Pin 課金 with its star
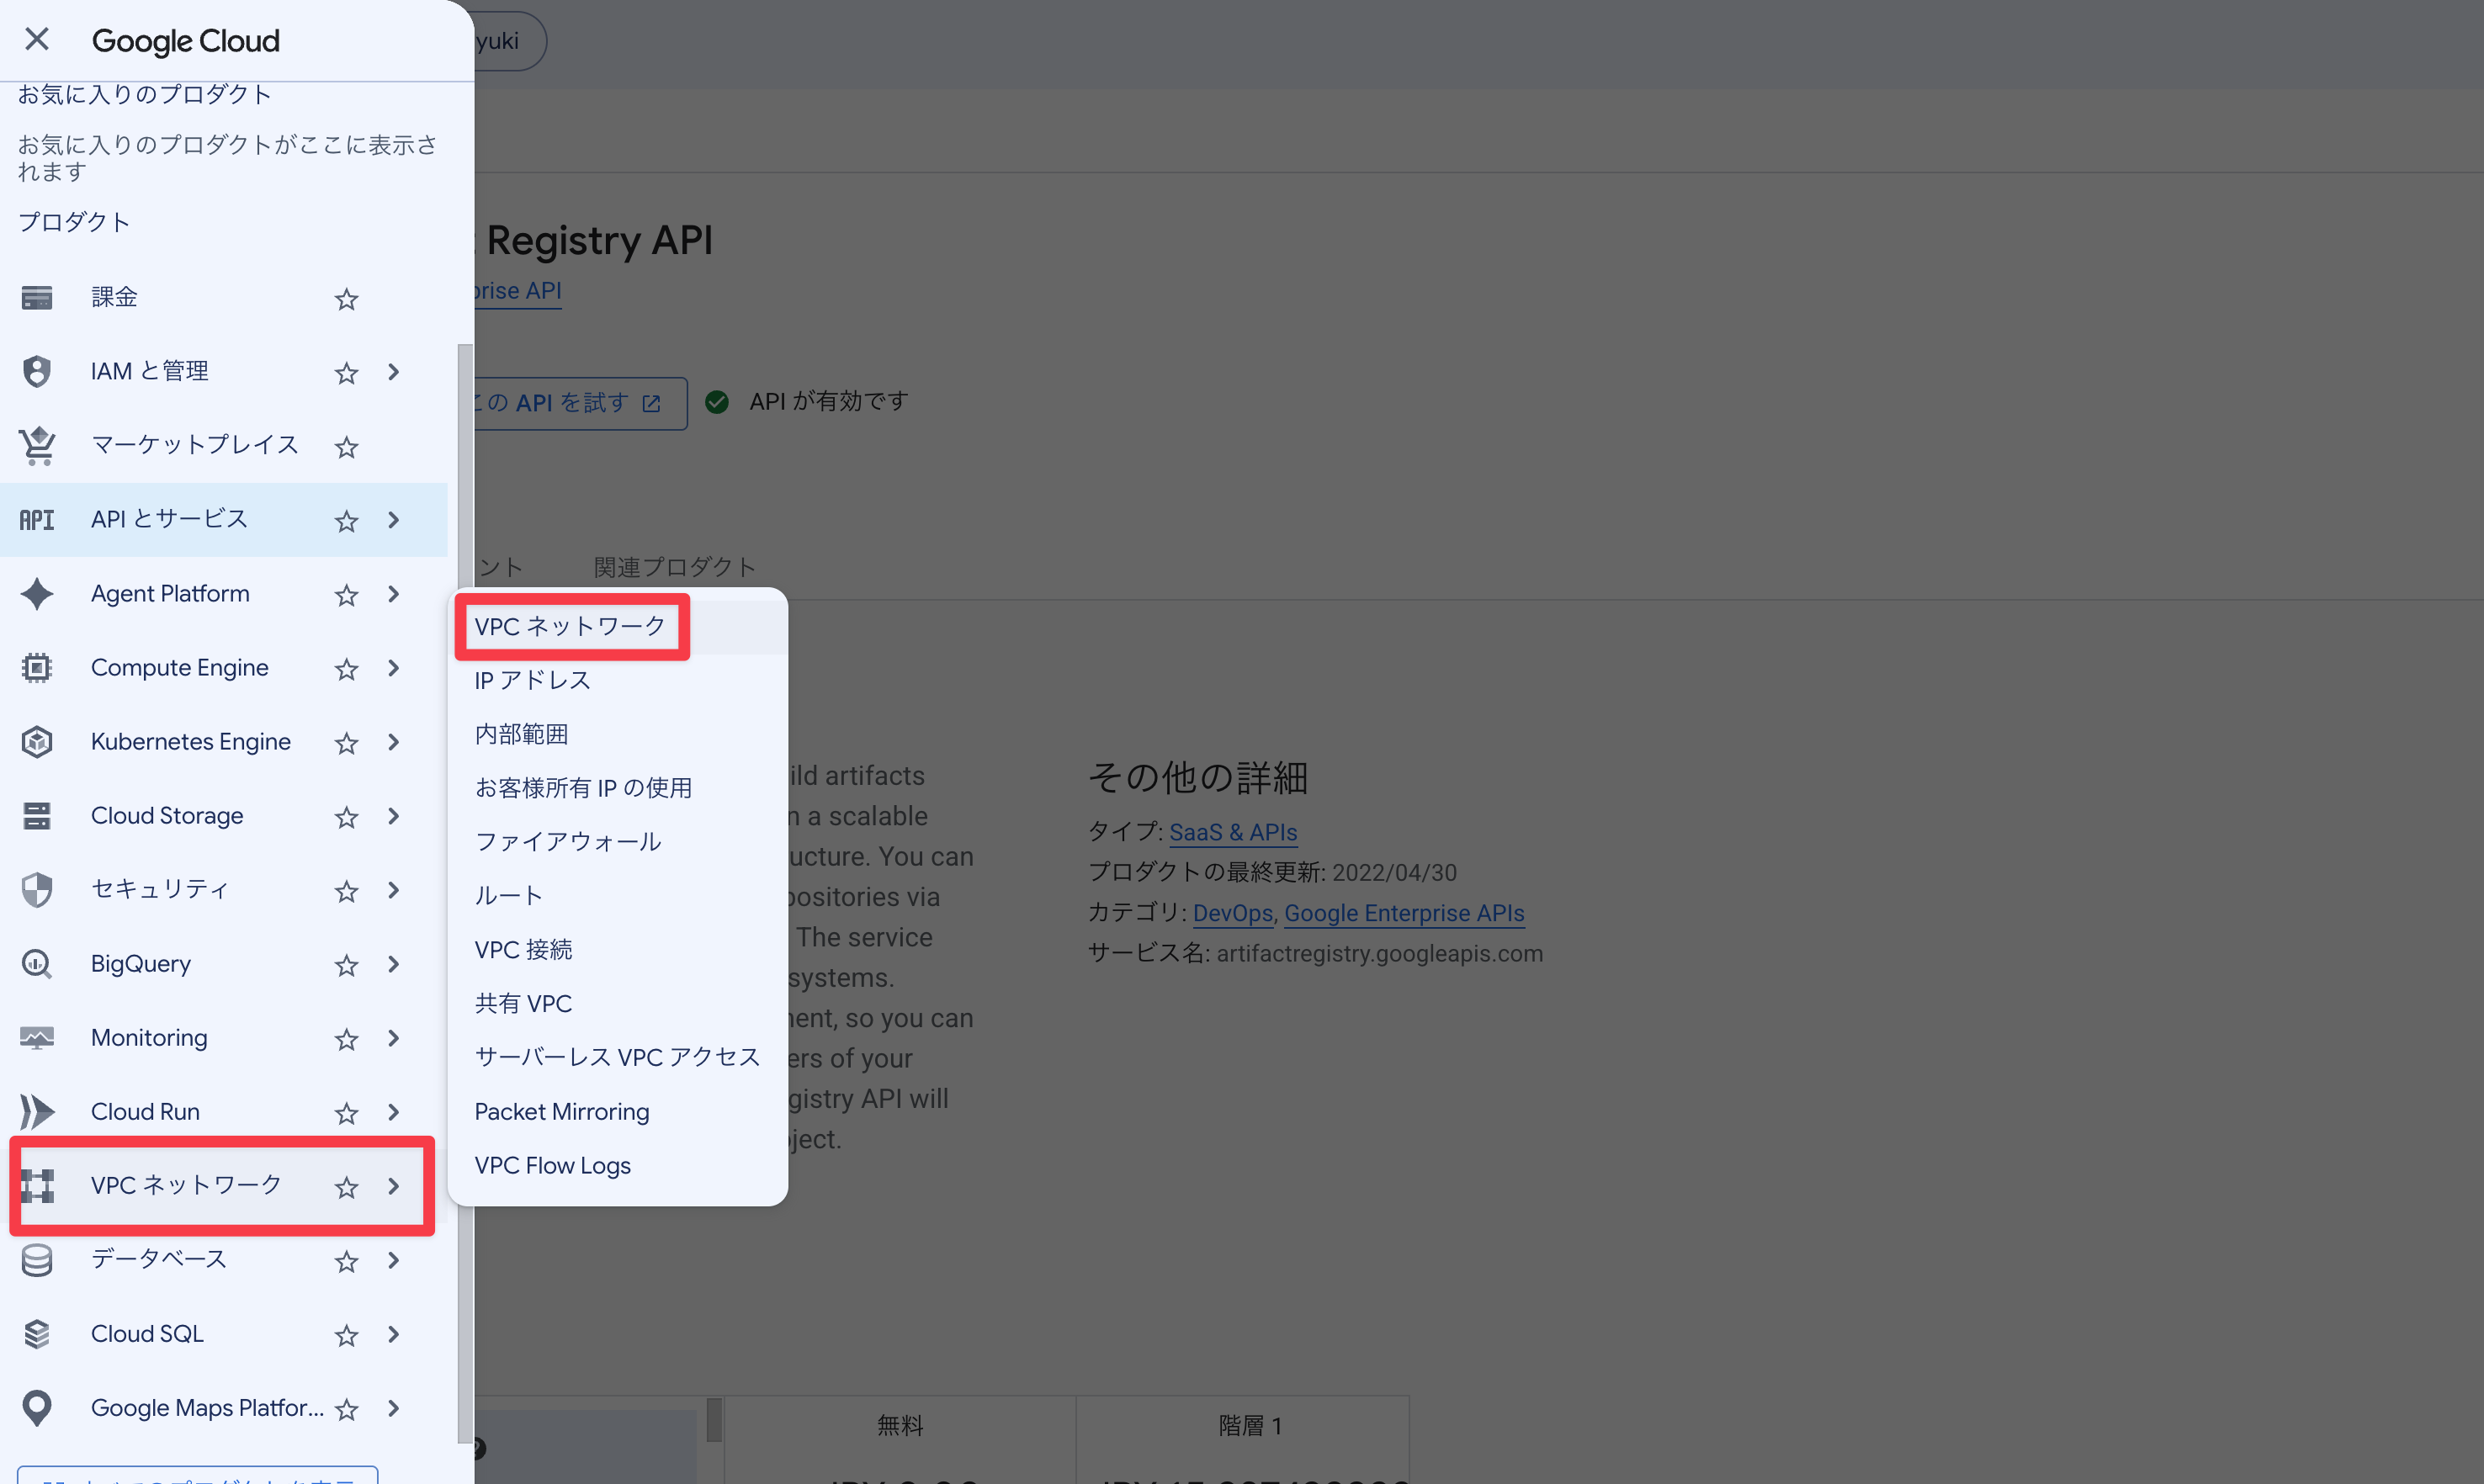The height and width of the screenshot is (1484, 2484). [x=346, y=299]
